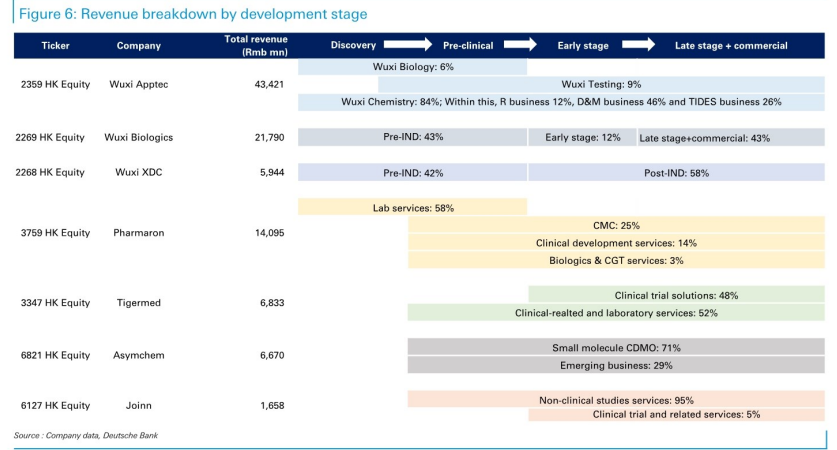Click the 'Wuxi Testing: 9%' bar
Image resolution: width=837 pixels, height=450 pixels.
pos(601,84)
